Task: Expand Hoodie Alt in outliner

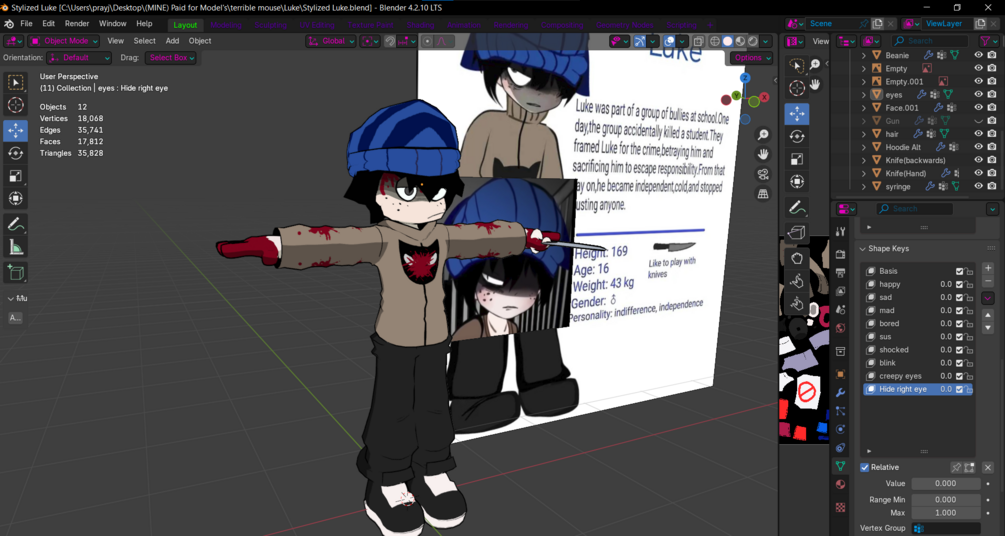Action: point(863,147)
